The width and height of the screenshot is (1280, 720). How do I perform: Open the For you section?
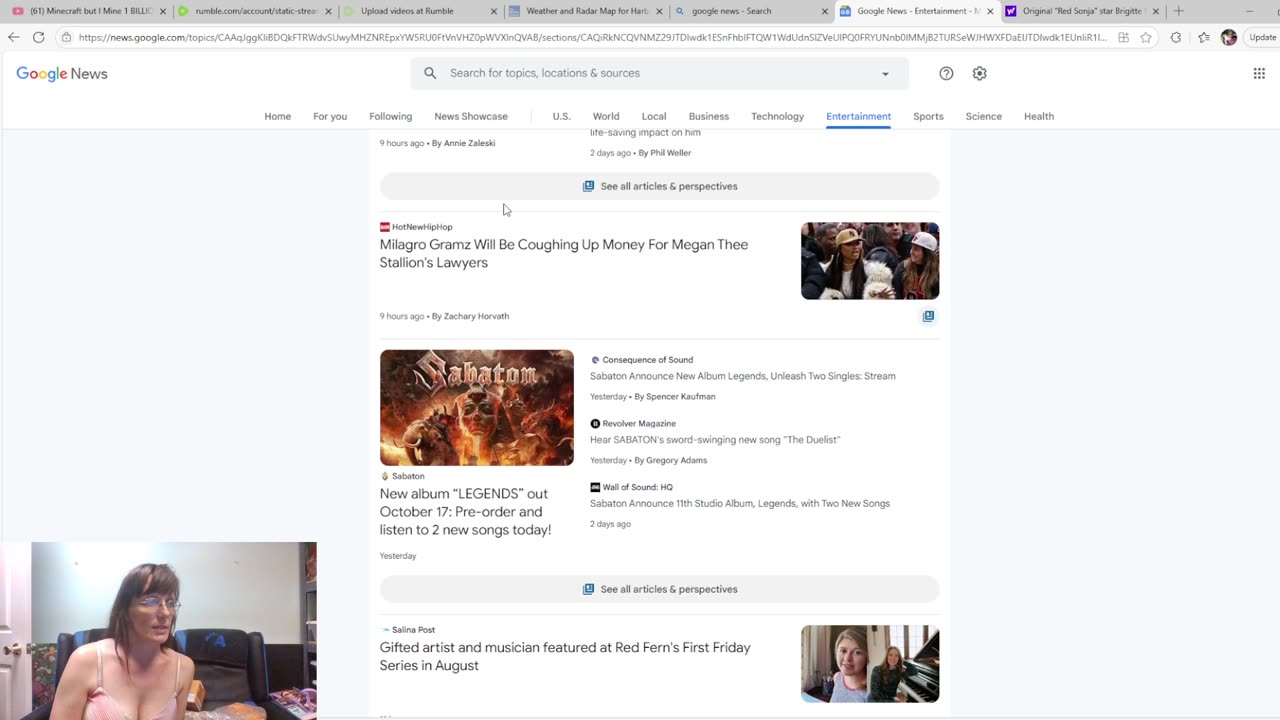pyautogui.click(x=330, y=116)
